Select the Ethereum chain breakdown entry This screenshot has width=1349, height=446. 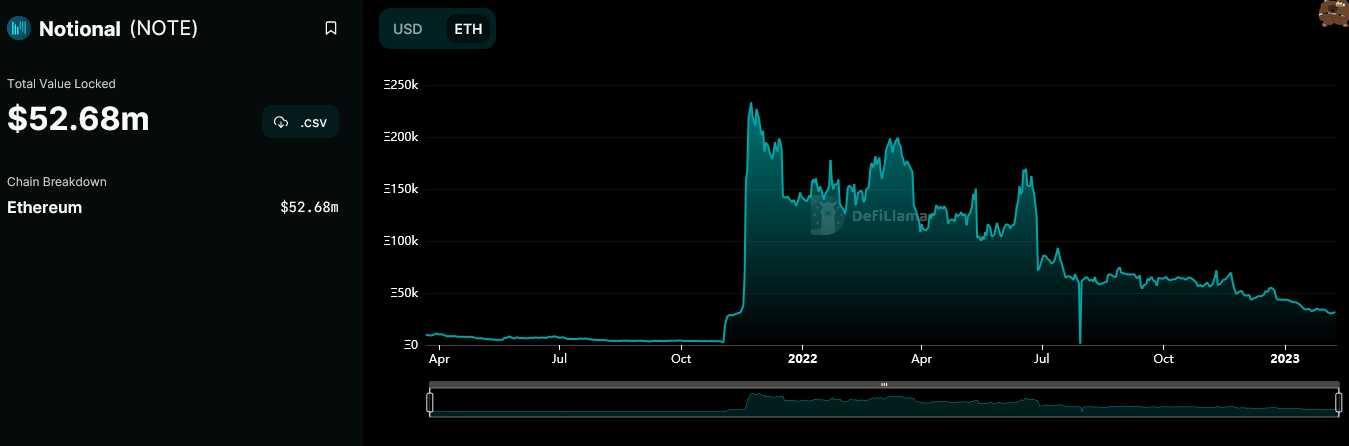[45, 208]
